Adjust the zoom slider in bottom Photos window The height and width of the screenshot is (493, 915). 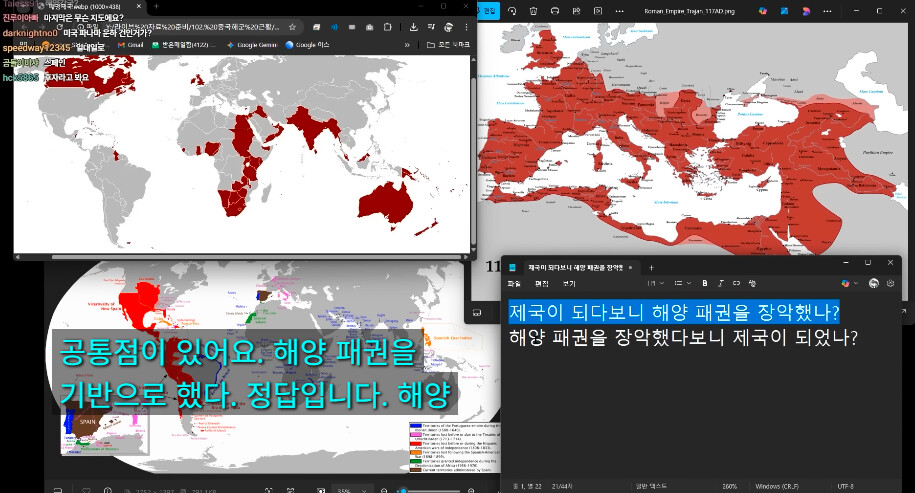coord(426,491)
